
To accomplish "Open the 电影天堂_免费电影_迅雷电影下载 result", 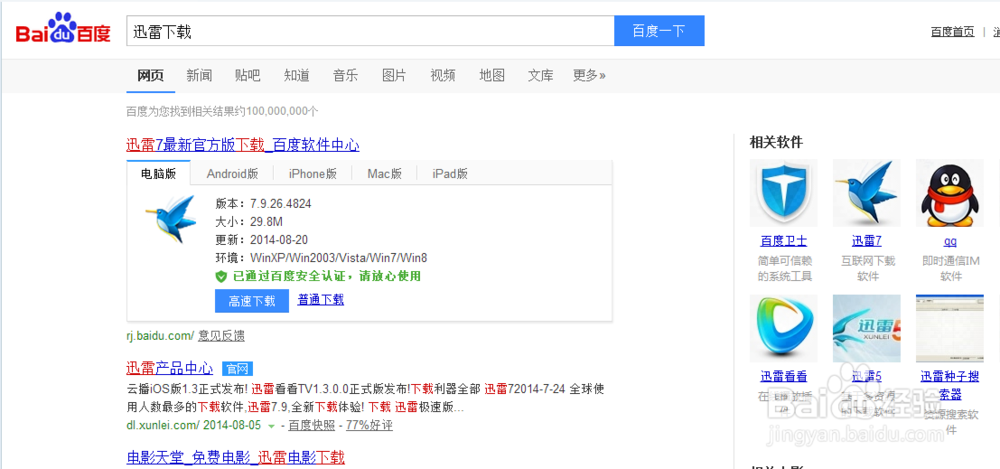I will pyautogui.click(x=235, y=457).
